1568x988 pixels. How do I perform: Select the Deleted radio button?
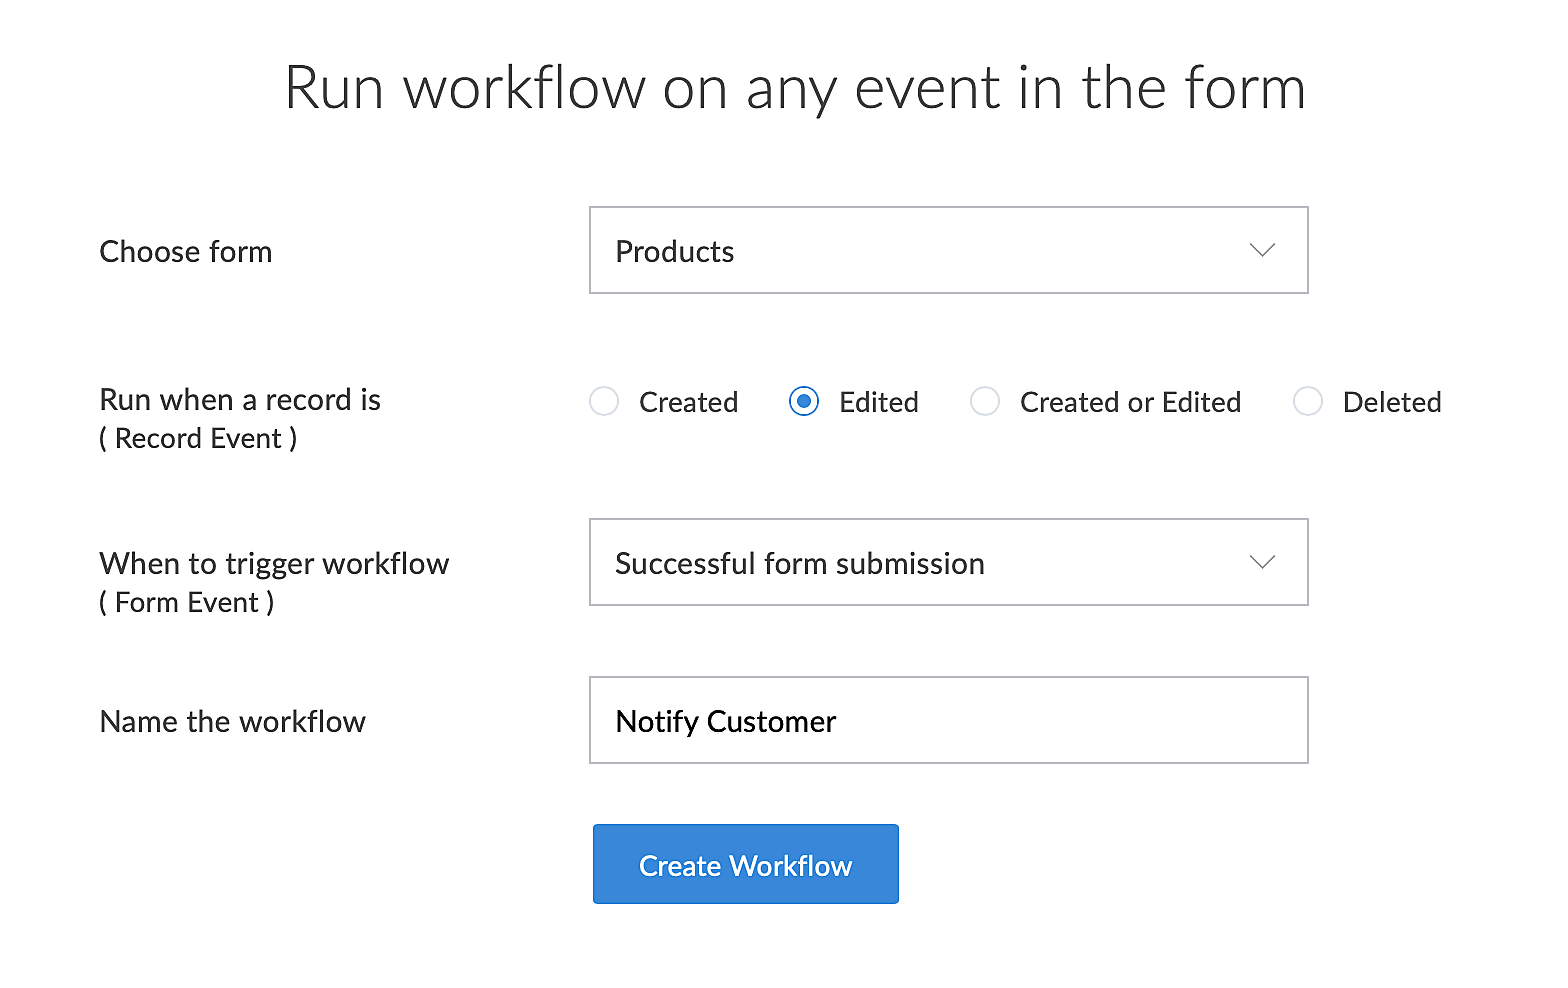[1308, 402]
